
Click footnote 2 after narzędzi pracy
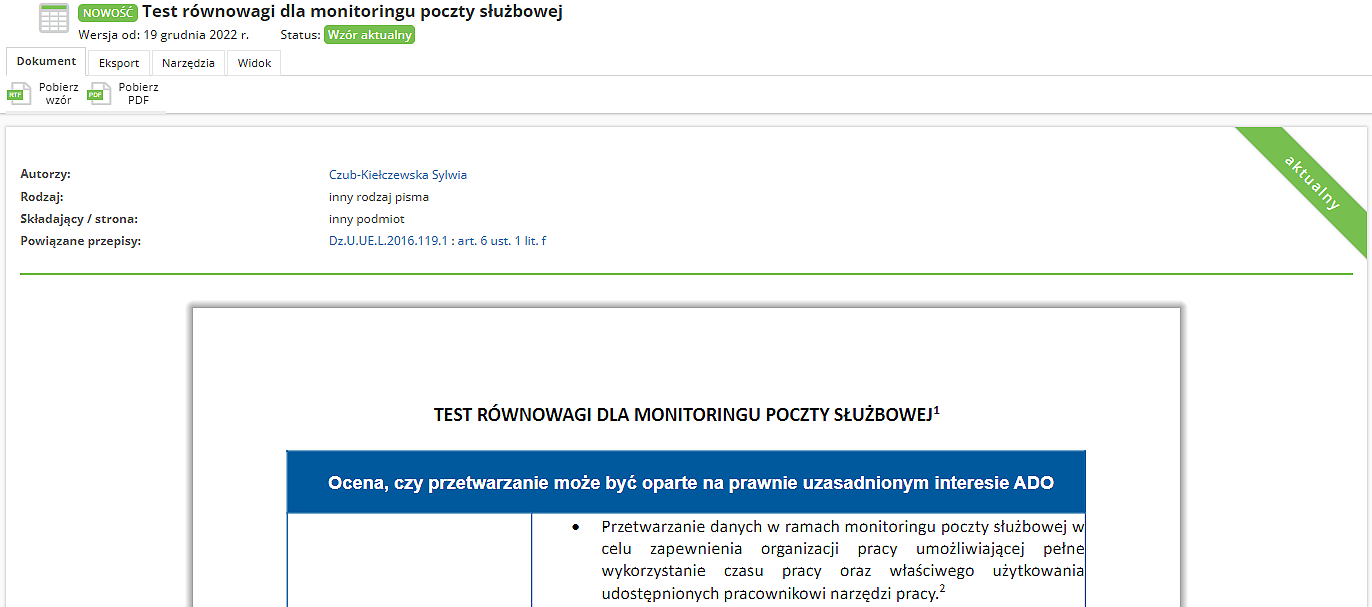(942, 590)
